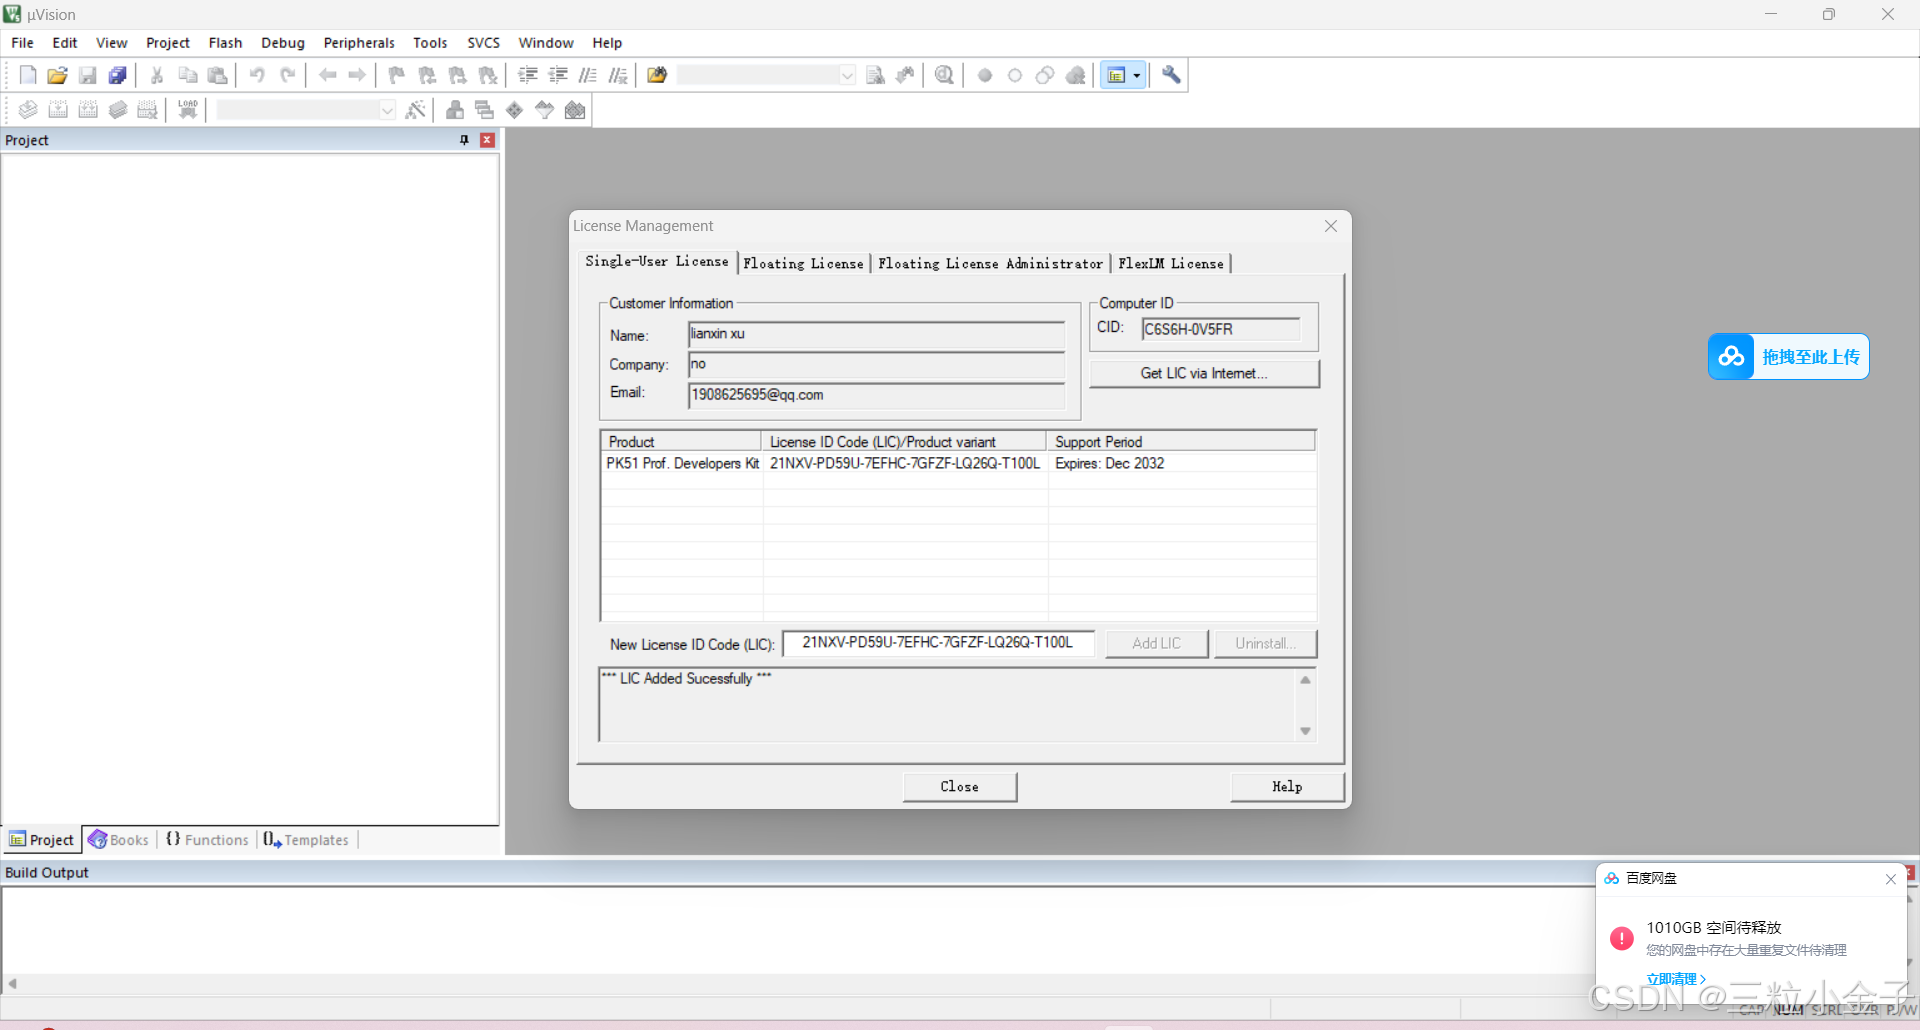Open the Project menu
1920x1030 pixels.
167,43
